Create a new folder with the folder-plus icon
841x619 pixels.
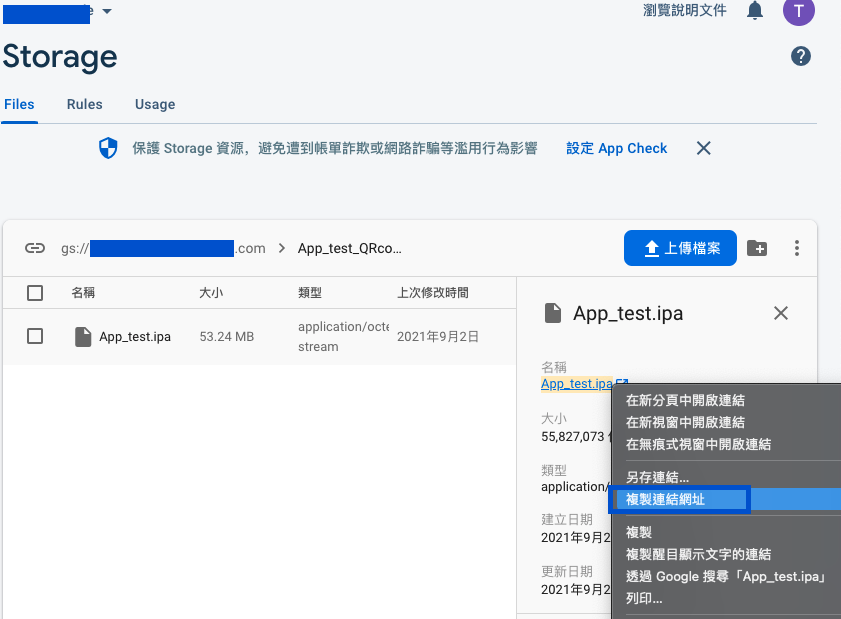(x=757, y=248)
